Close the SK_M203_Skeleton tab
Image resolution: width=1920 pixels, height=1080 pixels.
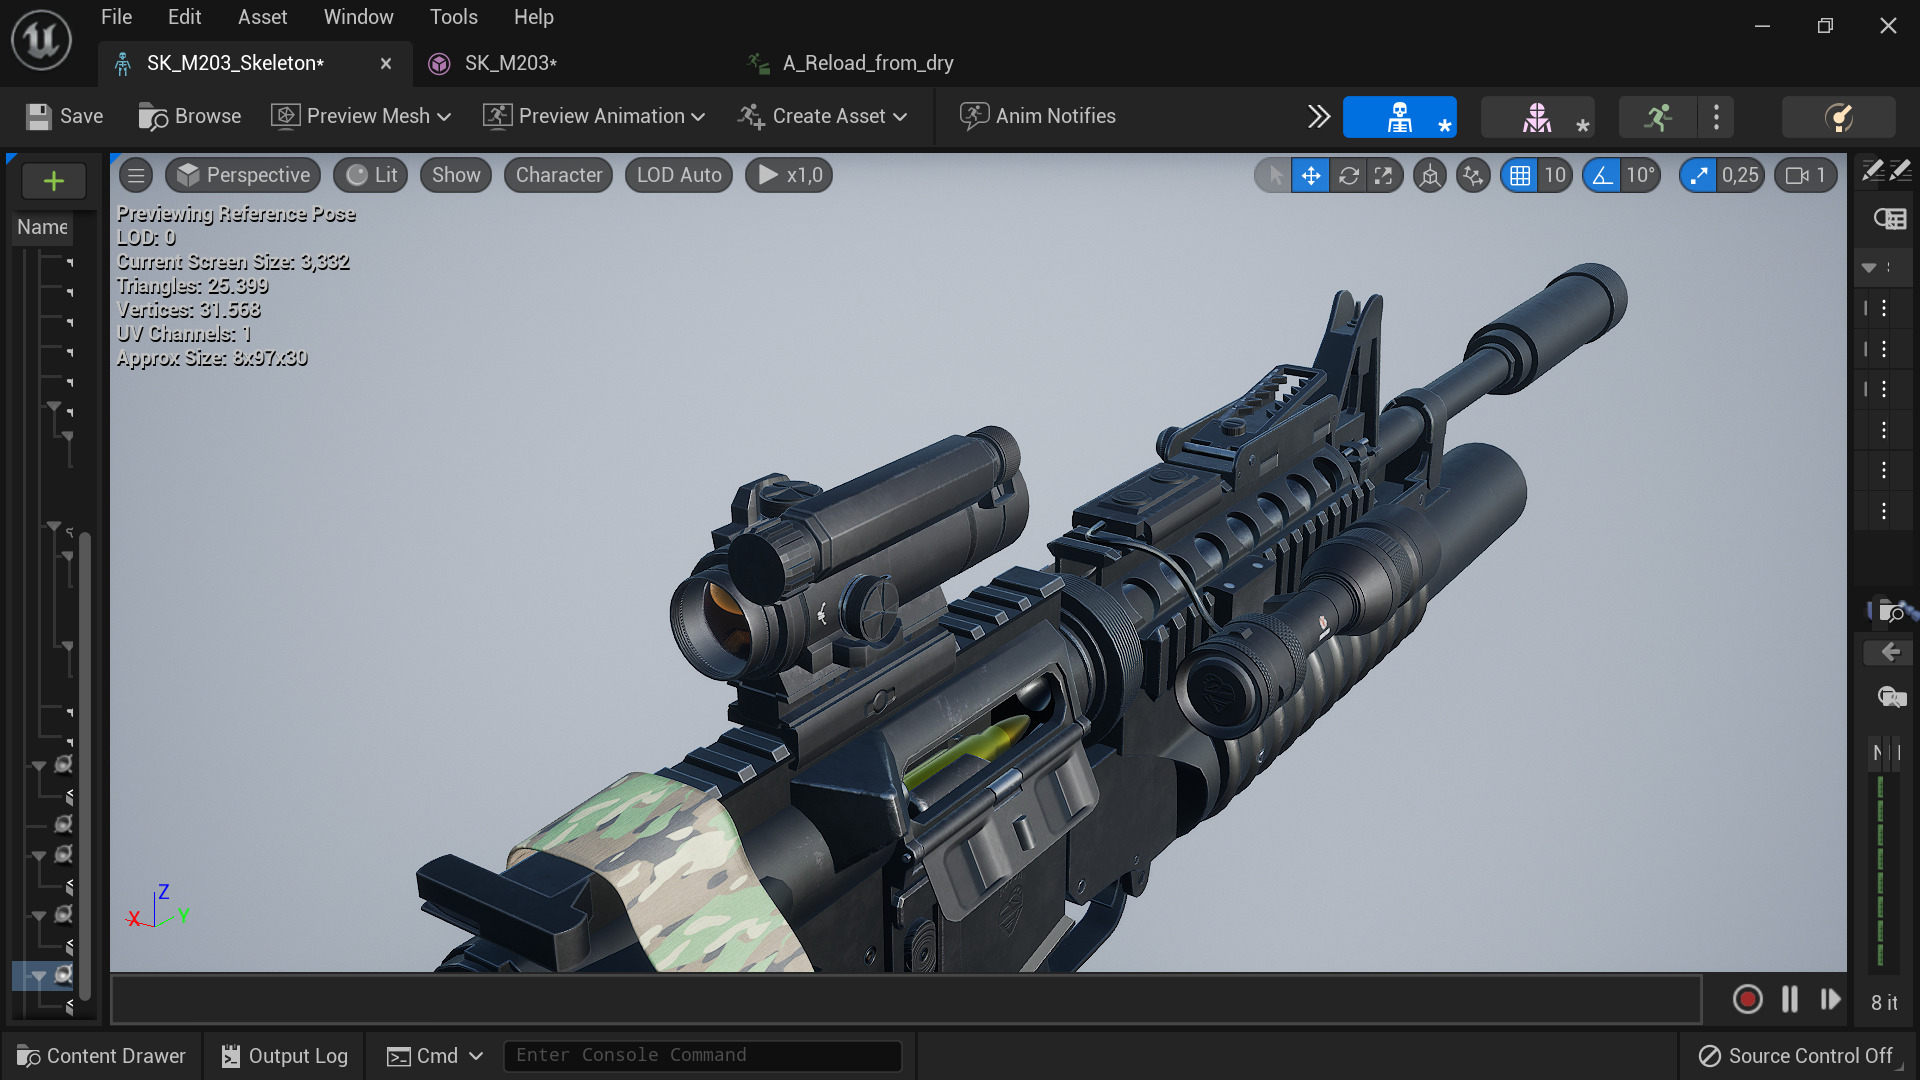pos(386,63)
